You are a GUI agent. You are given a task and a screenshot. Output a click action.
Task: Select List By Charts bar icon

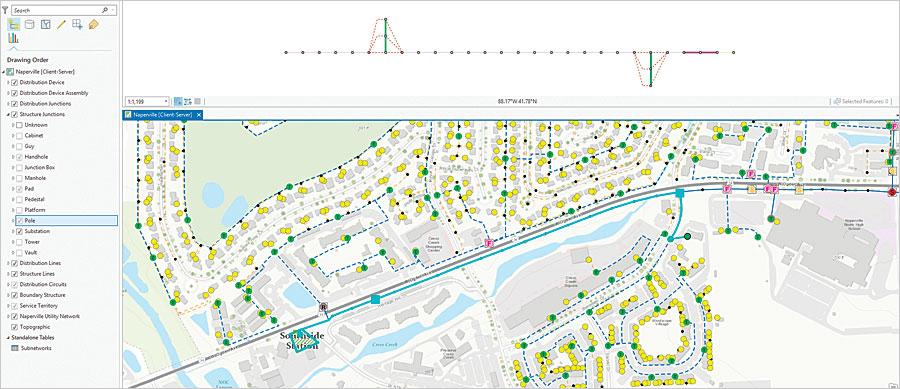(13, 38)
